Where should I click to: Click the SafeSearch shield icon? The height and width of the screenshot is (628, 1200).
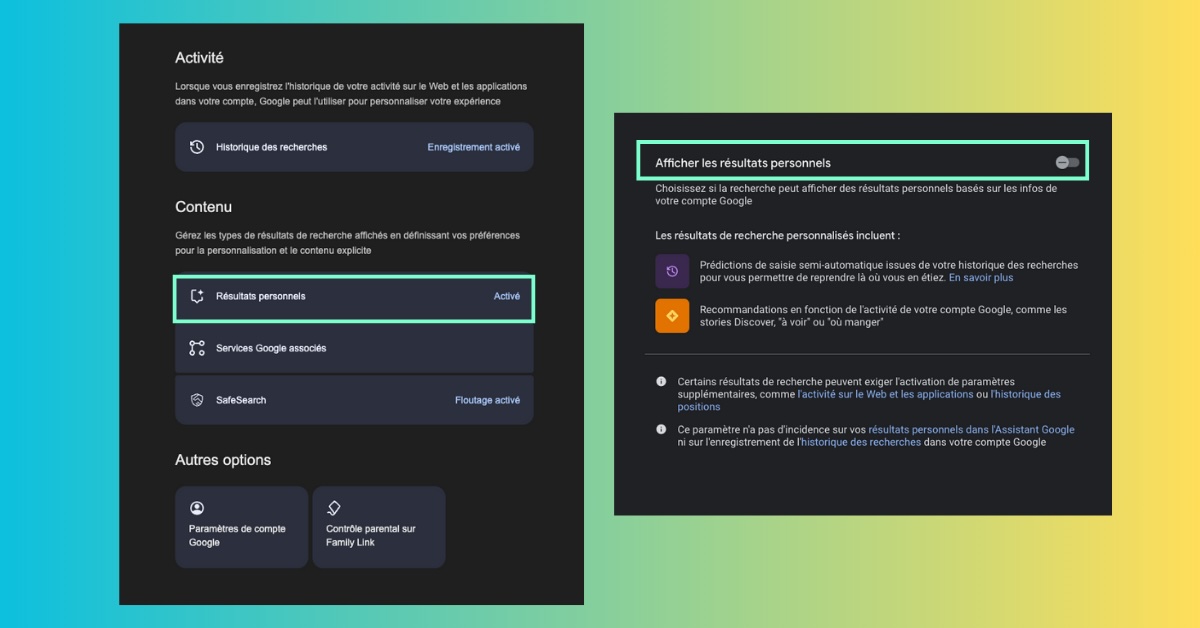[x=197, y=400]
